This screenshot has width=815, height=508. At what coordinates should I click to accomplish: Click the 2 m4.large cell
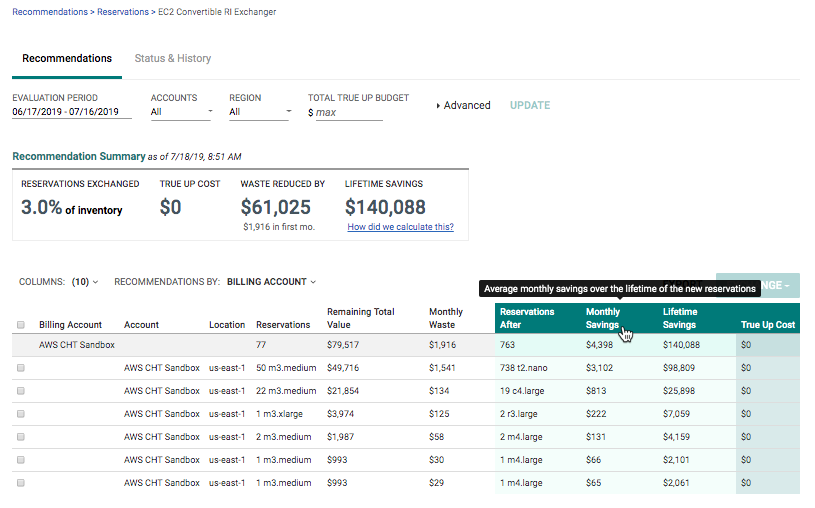521,437
